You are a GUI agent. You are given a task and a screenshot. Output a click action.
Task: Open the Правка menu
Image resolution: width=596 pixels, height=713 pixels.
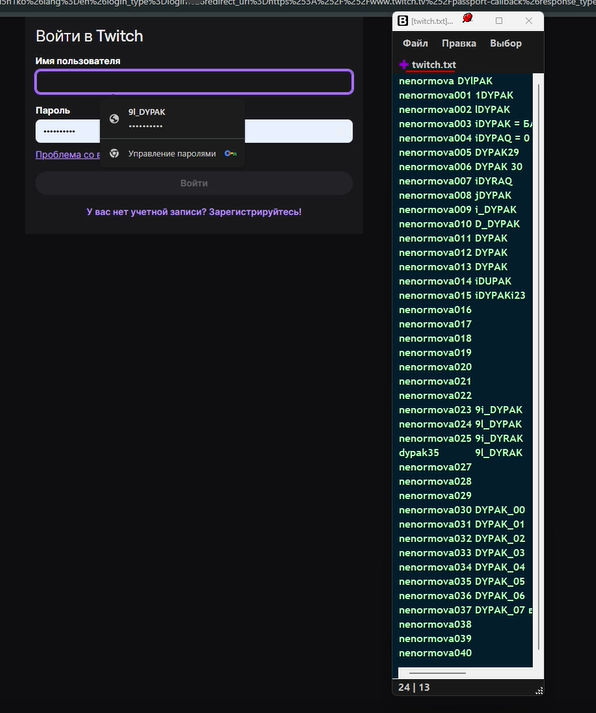click(x=459, y=43)
